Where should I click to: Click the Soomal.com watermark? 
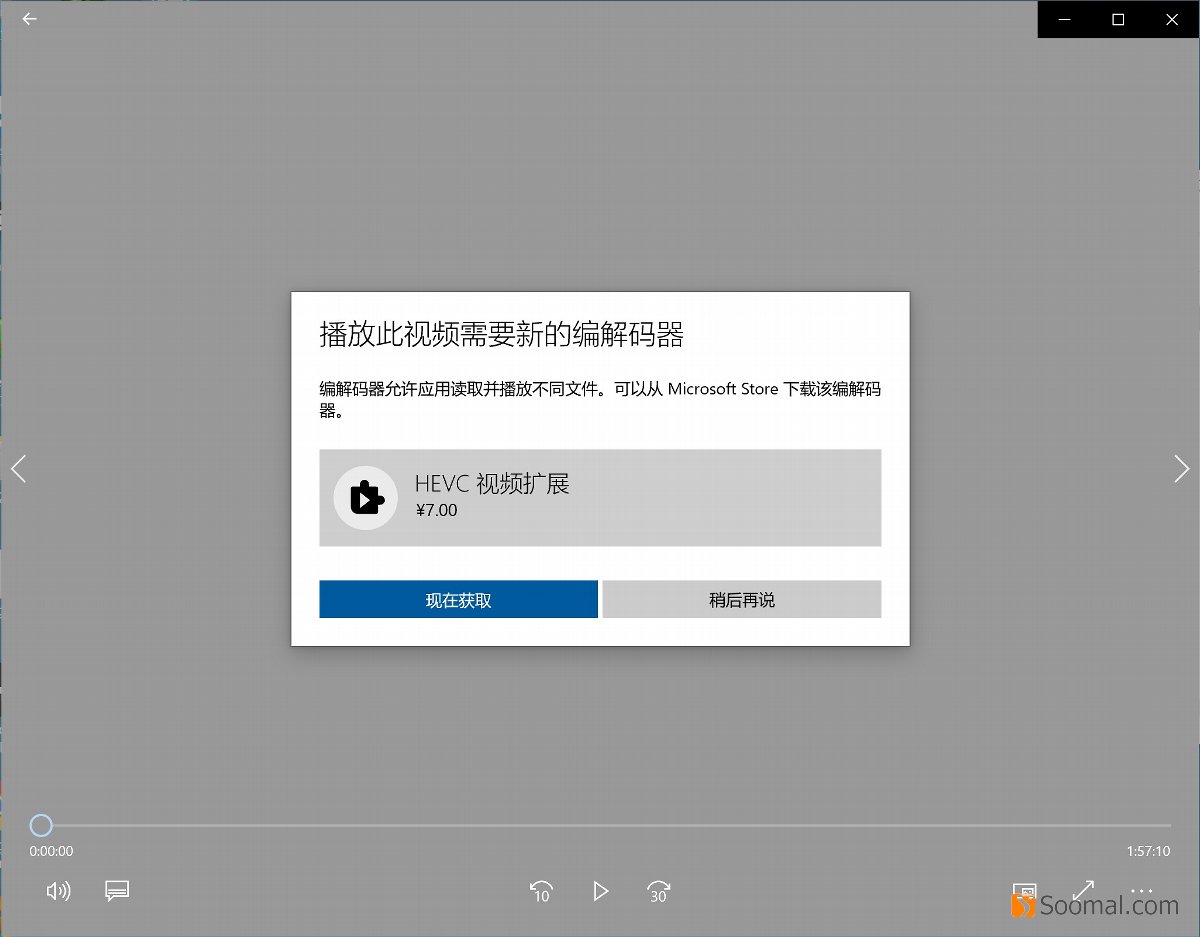pyautogui.click(x=1100, y=906)
